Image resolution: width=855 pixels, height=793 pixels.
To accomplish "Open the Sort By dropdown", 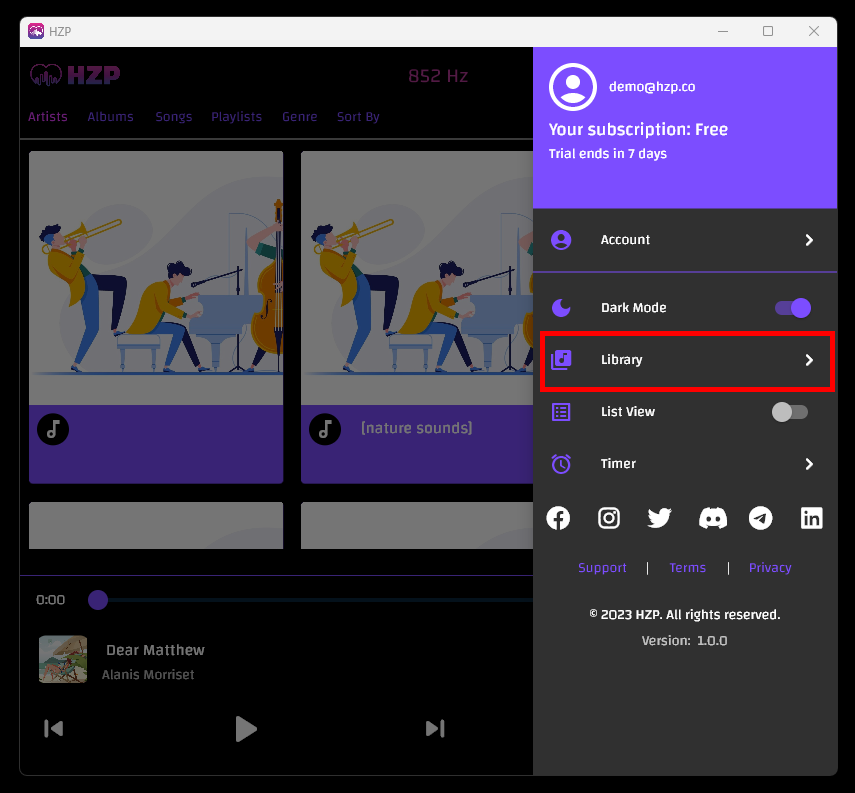I will click(x=358, y=117).
